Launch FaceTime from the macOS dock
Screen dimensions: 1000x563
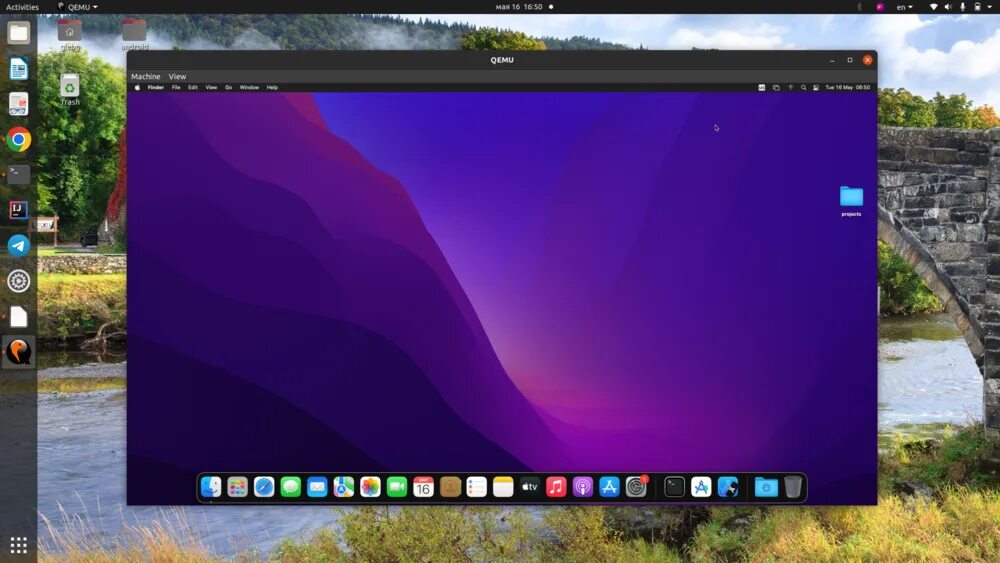coord(397,487)
